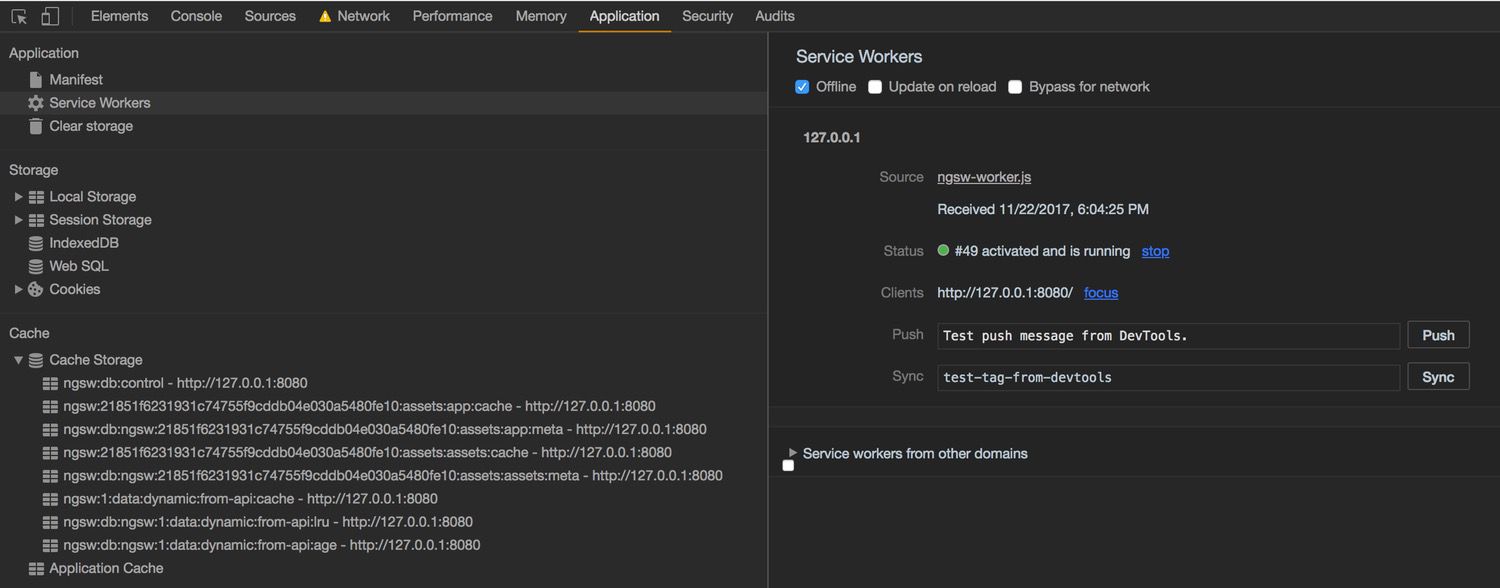Collapse the Cache Storage tree
Screen dimensions: 1500x588
(x=18, y=360)
